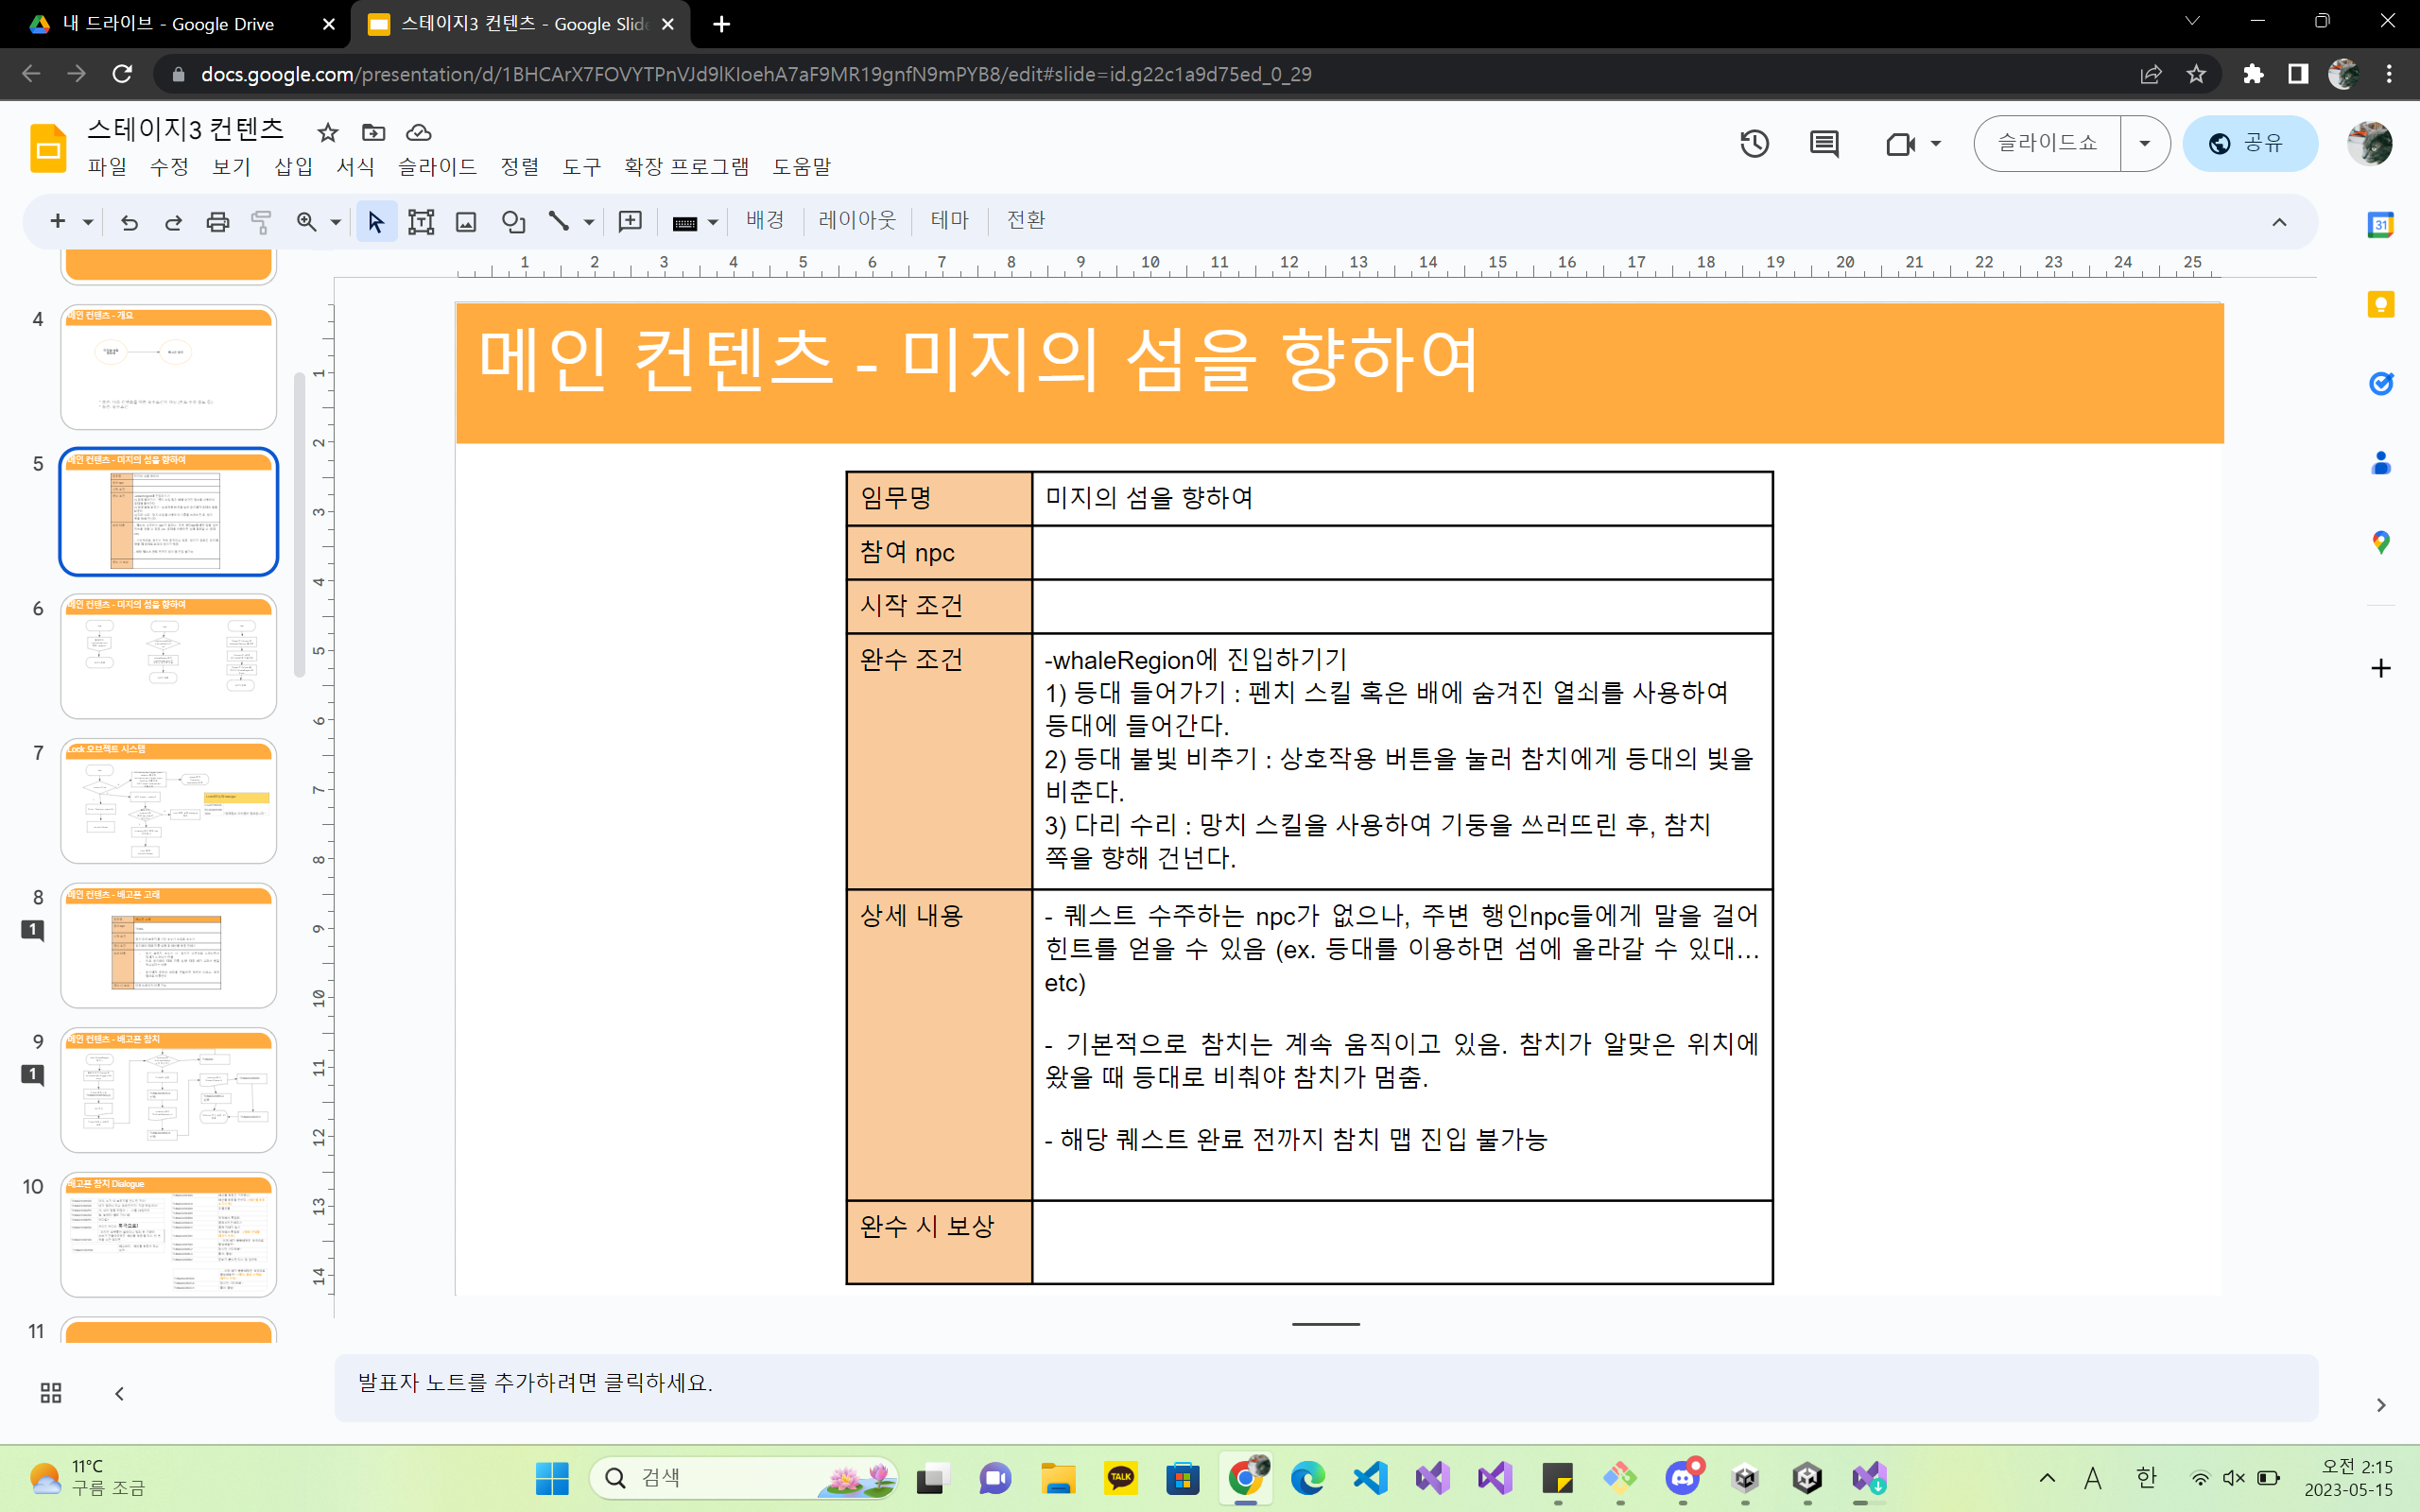Show side panel with bottom-right chevron
Image resolution: width=2420 pixels, height=1512 pixels.
pos(2380,1405)
